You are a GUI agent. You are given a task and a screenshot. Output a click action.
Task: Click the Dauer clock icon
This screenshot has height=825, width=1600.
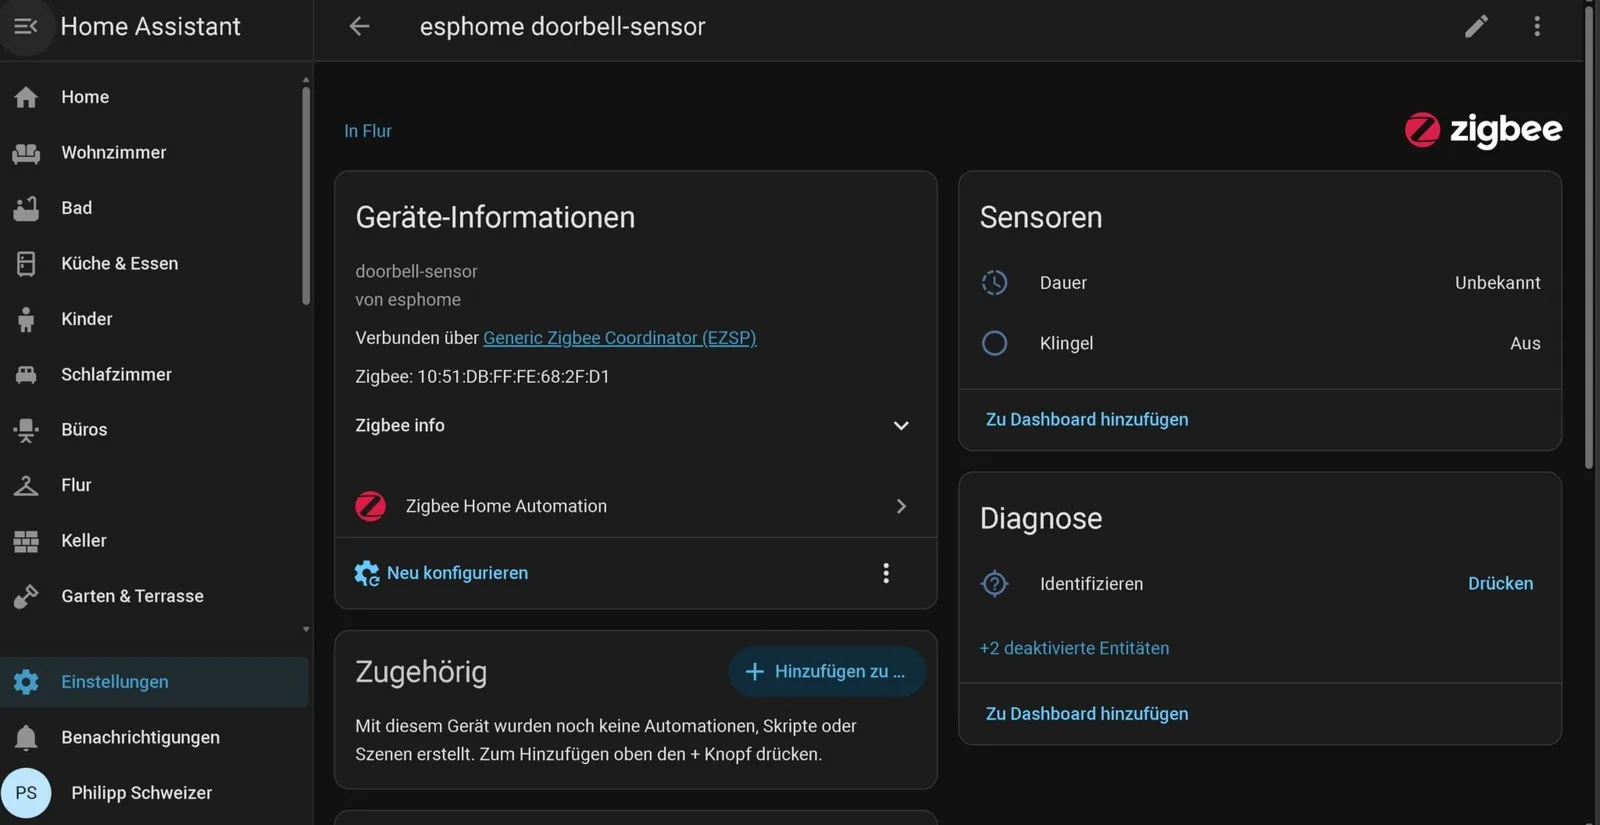pos(994,283)
